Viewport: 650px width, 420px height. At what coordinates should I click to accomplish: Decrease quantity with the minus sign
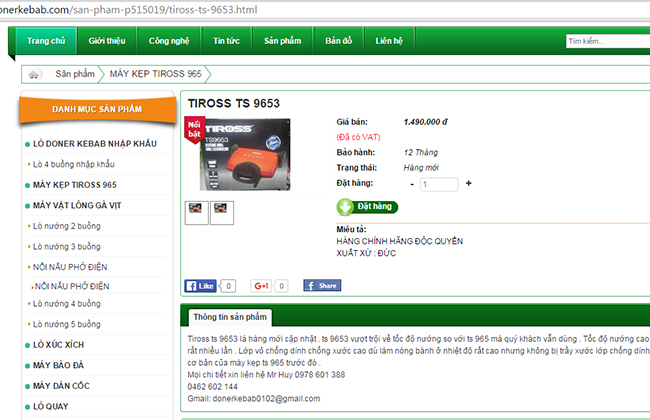tap(412, 184)
